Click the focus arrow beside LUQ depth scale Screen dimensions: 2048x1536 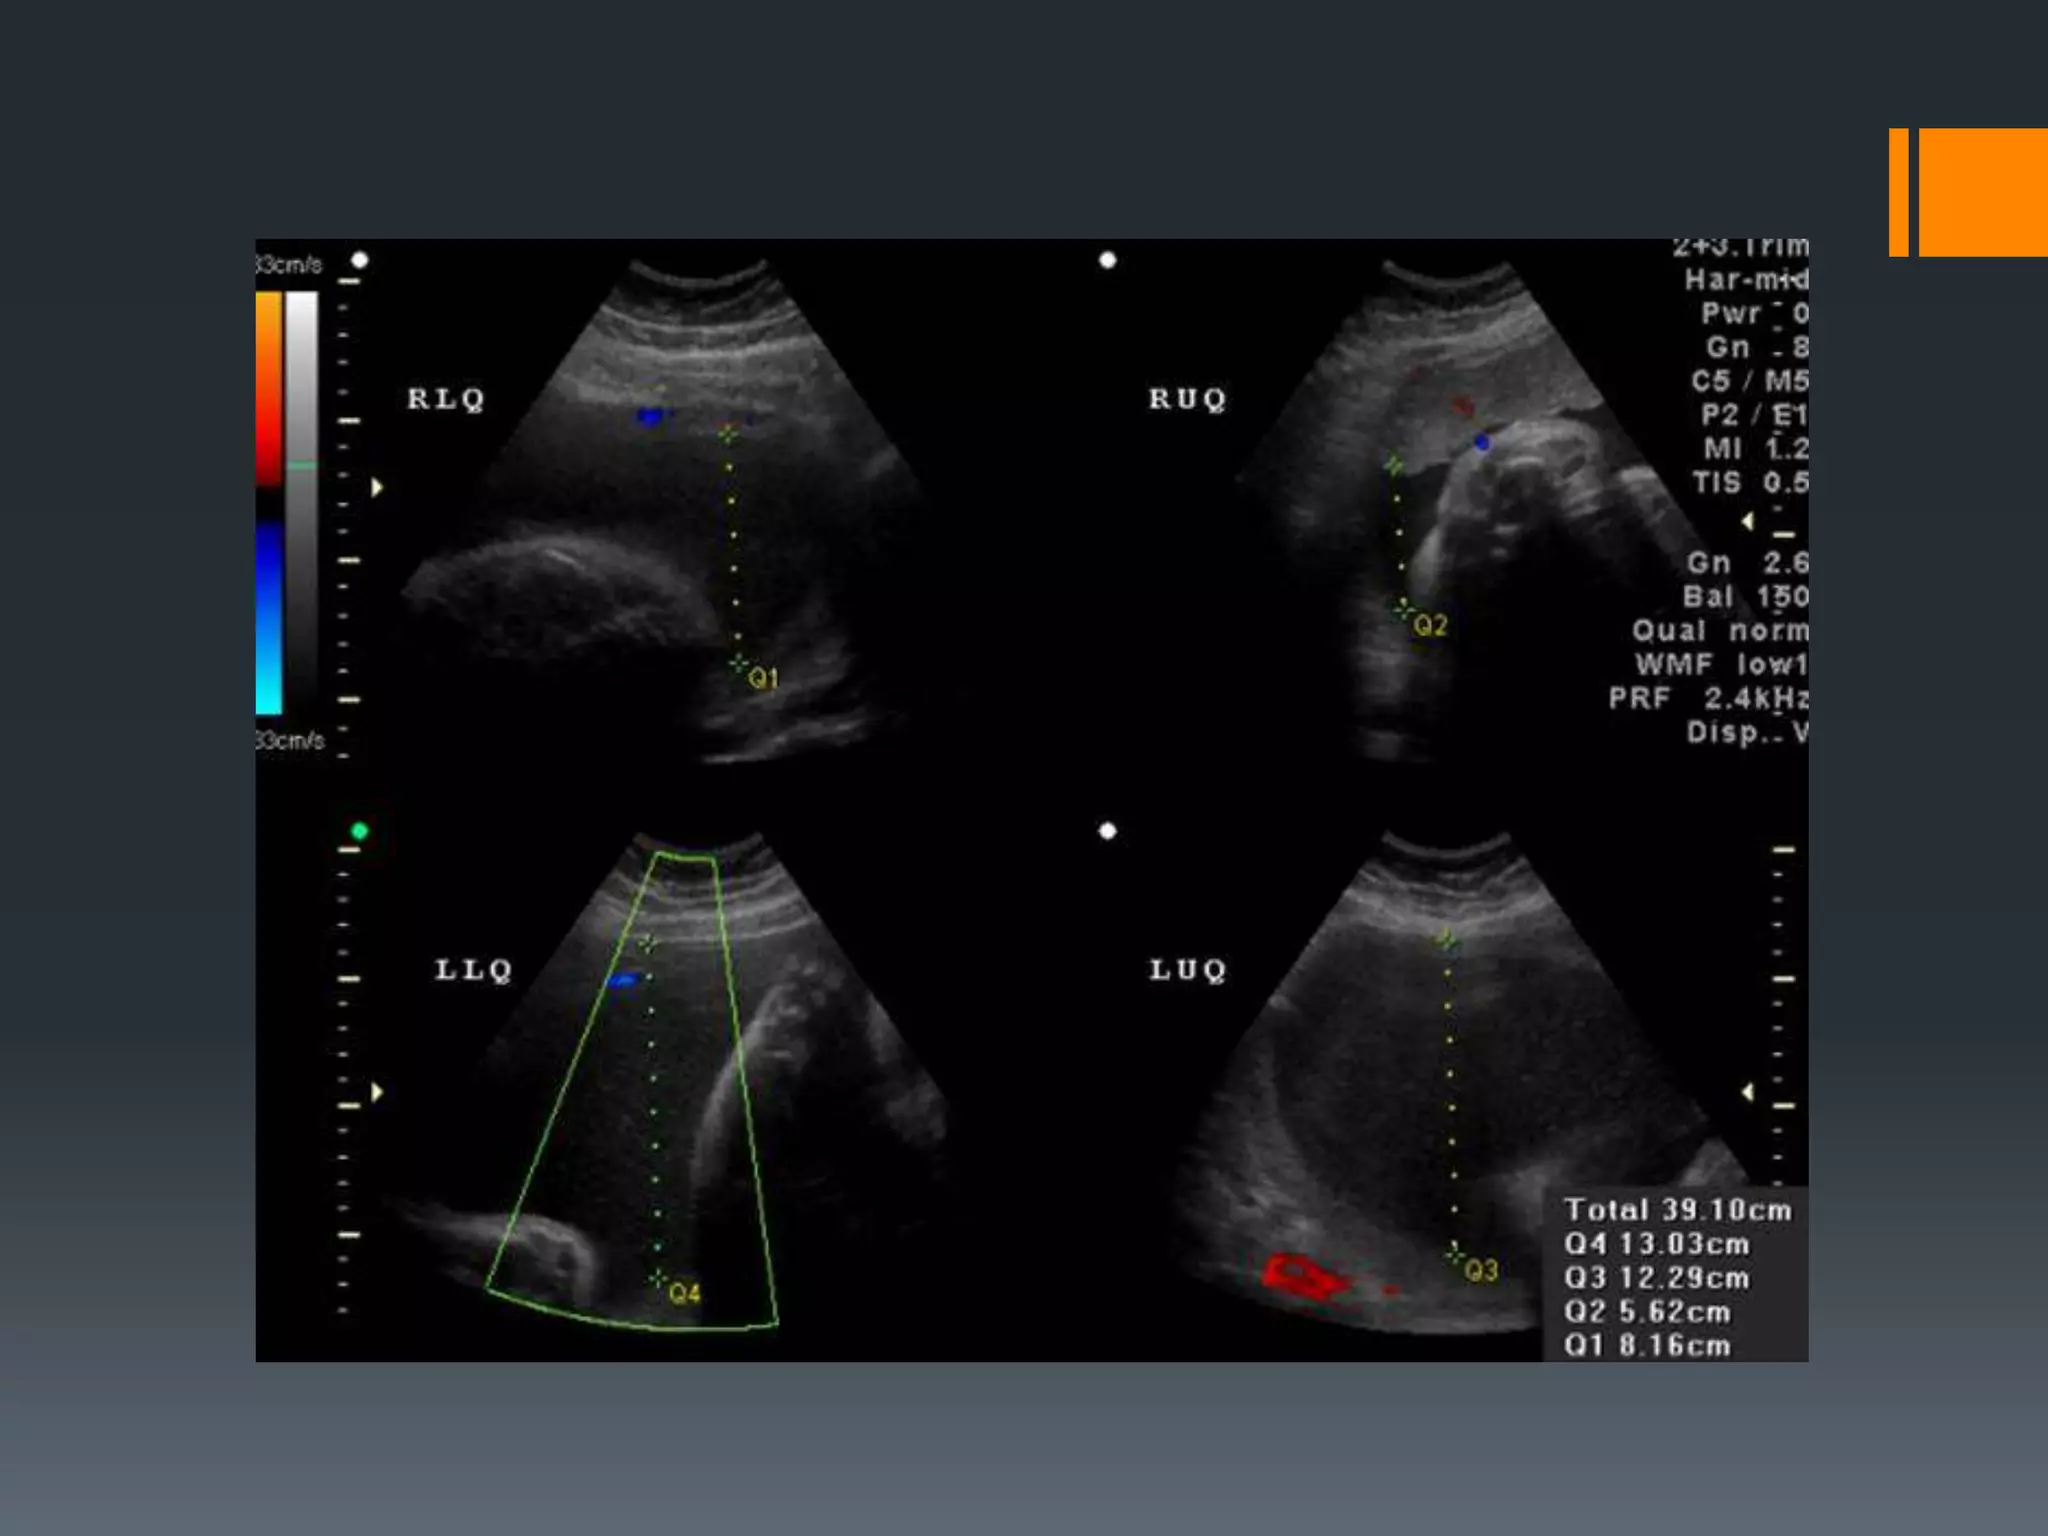click(x=1747, y=1092)
